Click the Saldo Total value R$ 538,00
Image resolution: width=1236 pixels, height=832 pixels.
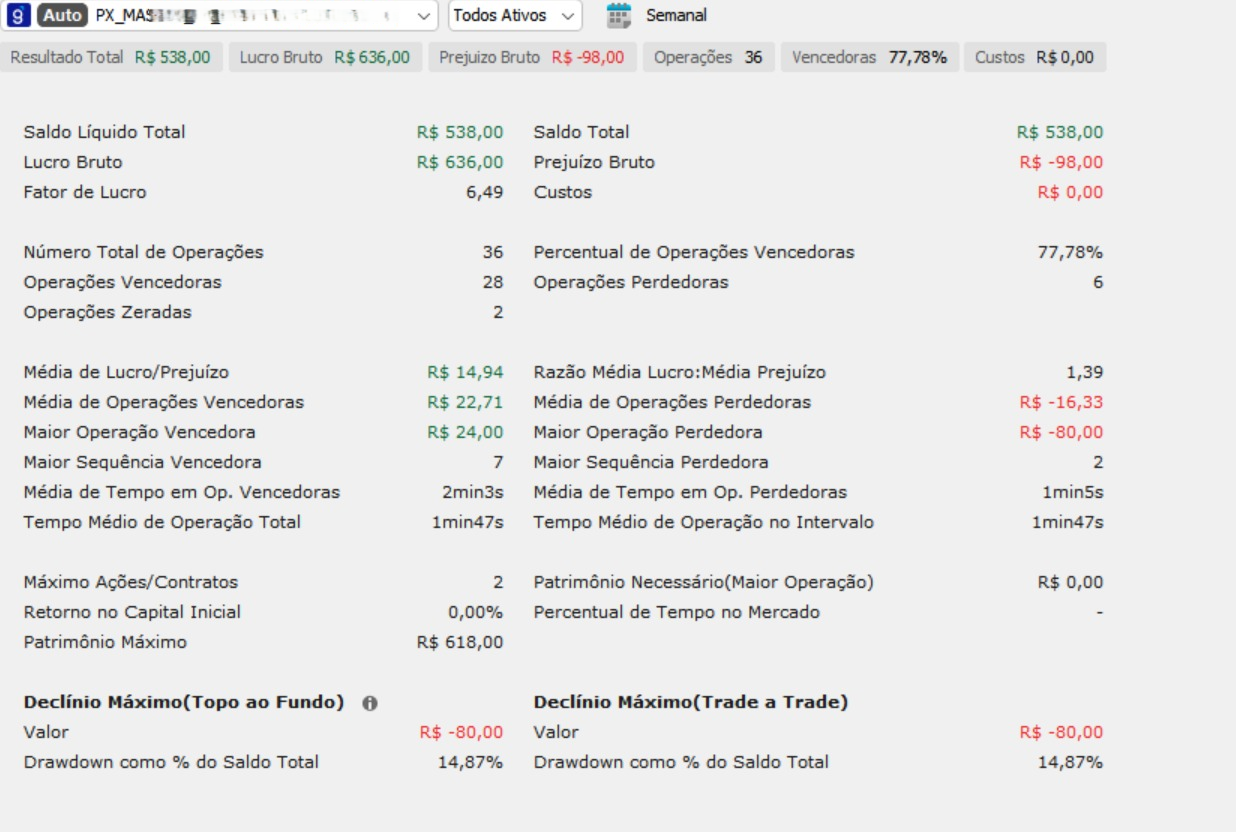(1060, 132)
